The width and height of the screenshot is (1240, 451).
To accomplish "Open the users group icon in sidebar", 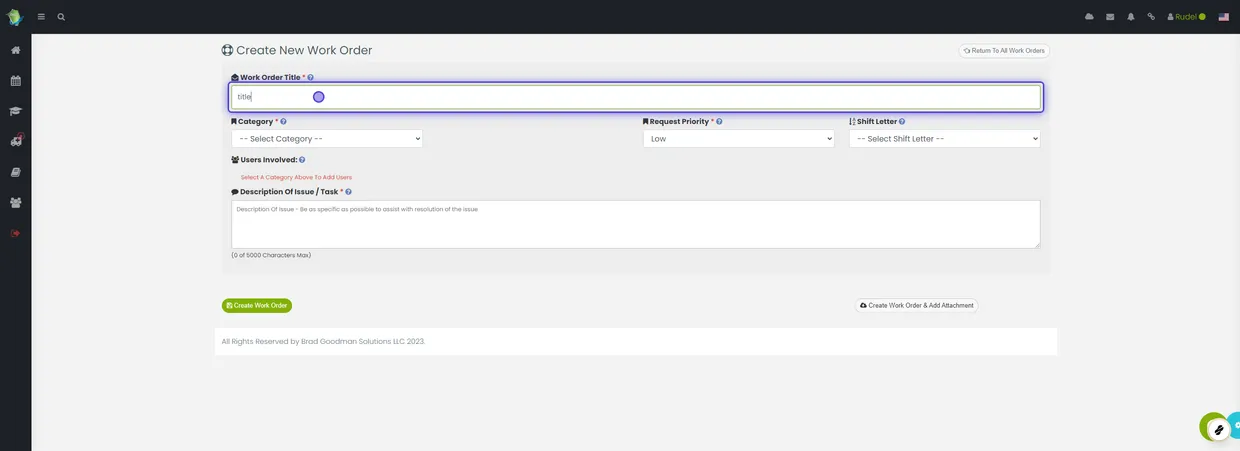I will coord(15,202).
